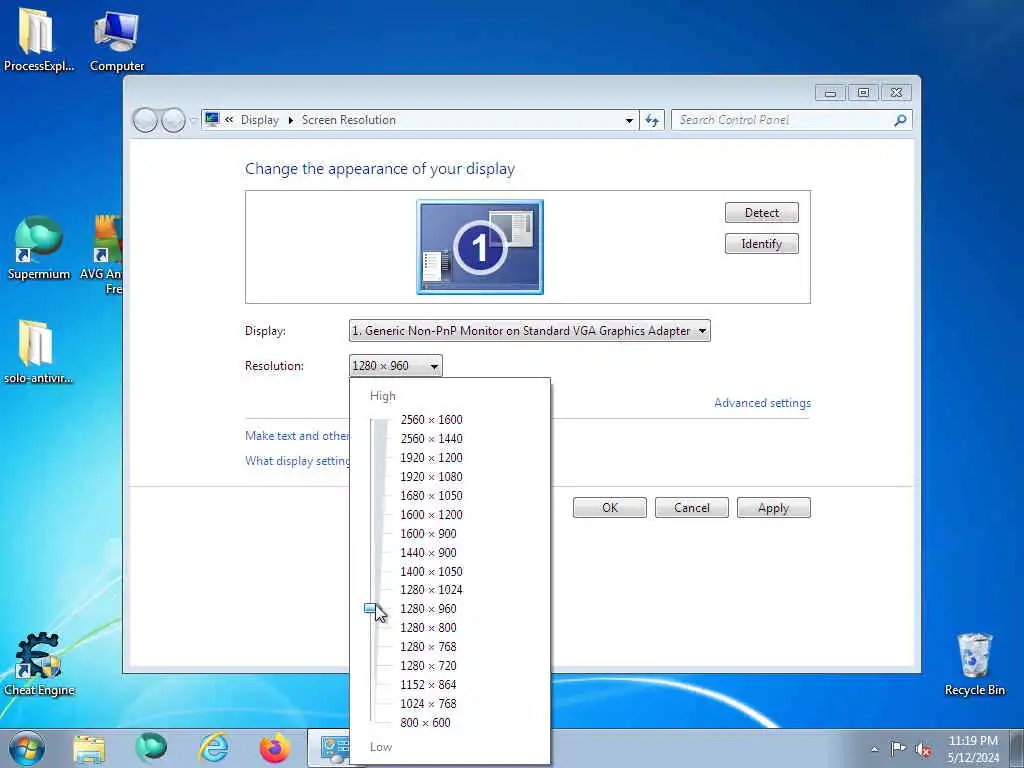1024x768 pixels.
Task: Go forward in Control Panel navigation
Action: coord(173,120)
